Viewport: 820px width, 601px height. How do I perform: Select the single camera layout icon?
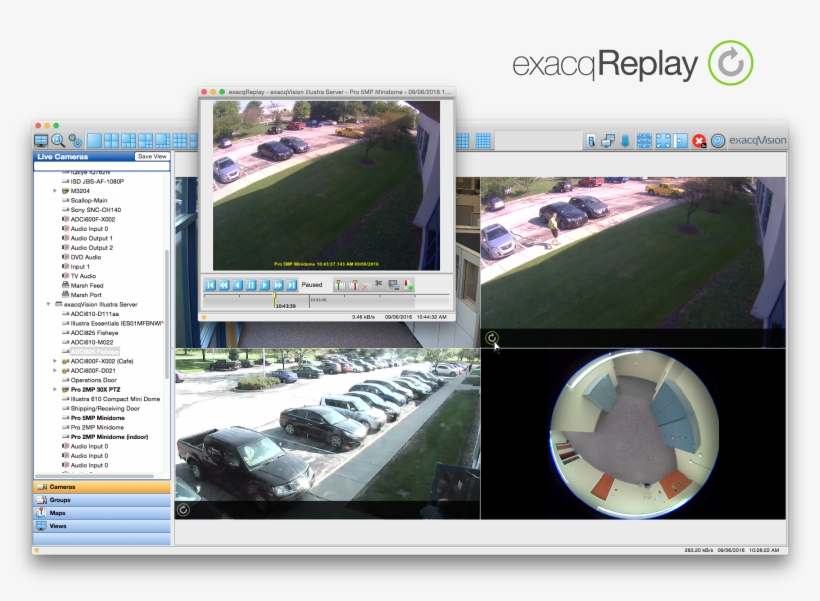click(94, 139)
